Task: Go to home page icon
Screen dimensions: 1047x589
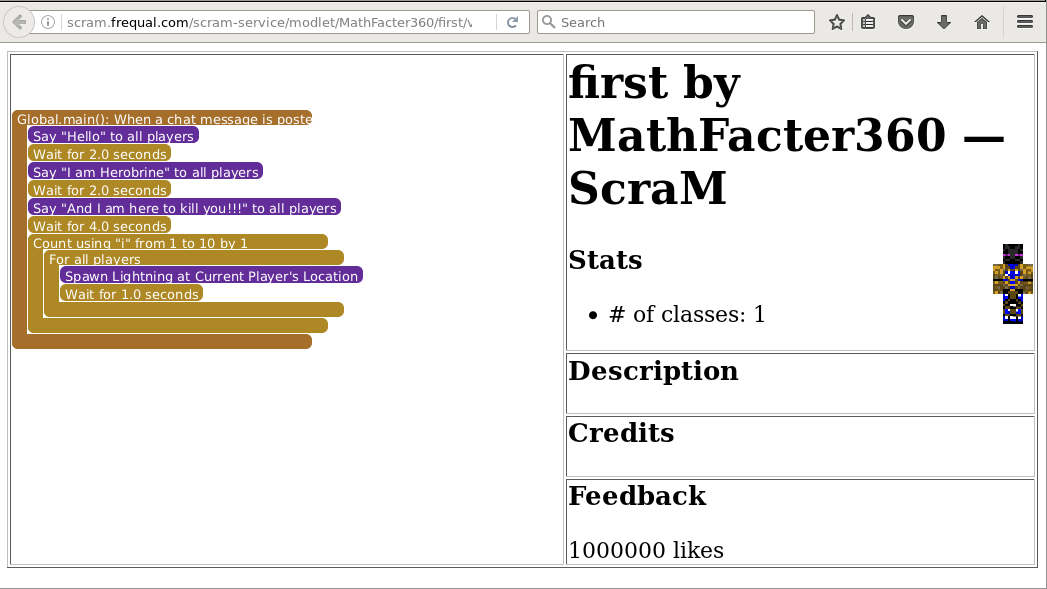Action: tap(981, 22)
